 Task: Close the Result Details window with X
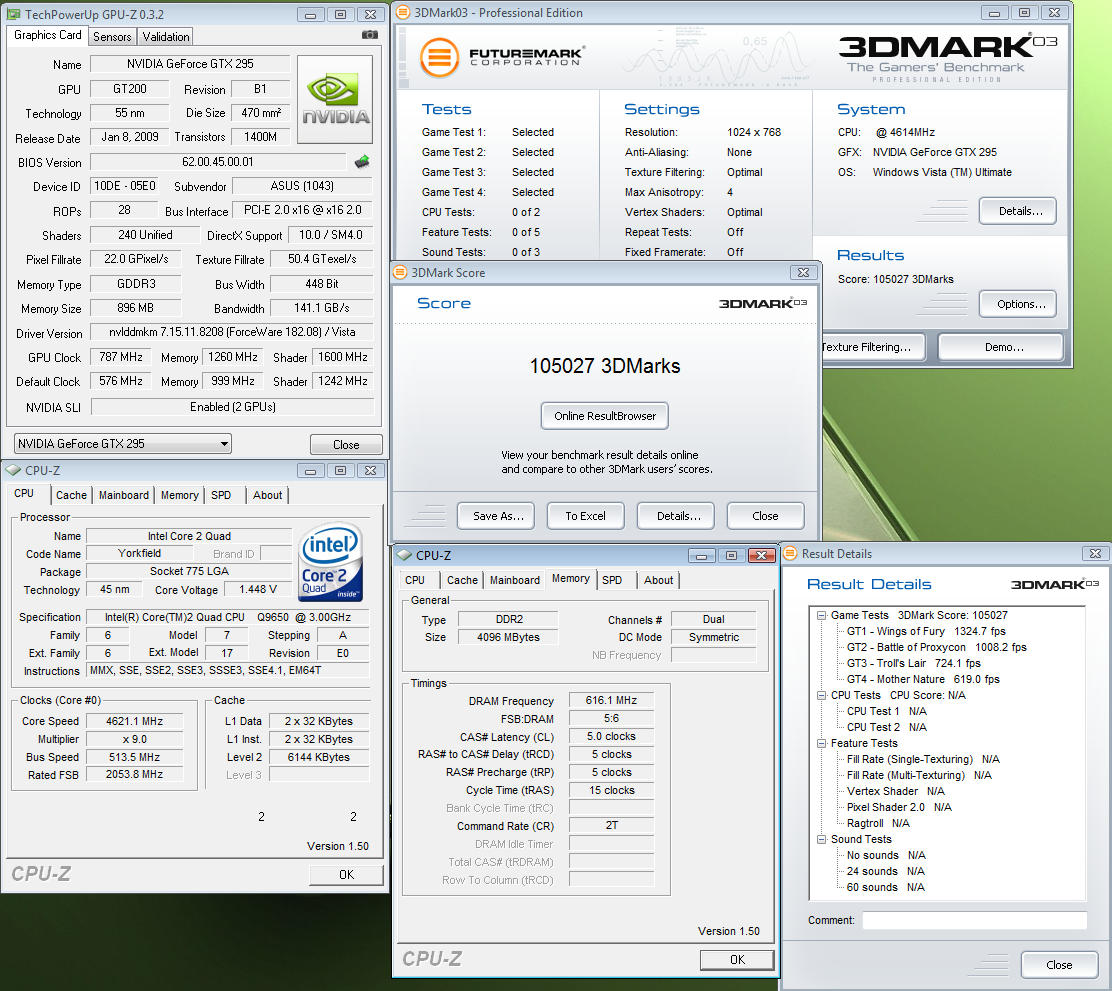(1095, 553)
